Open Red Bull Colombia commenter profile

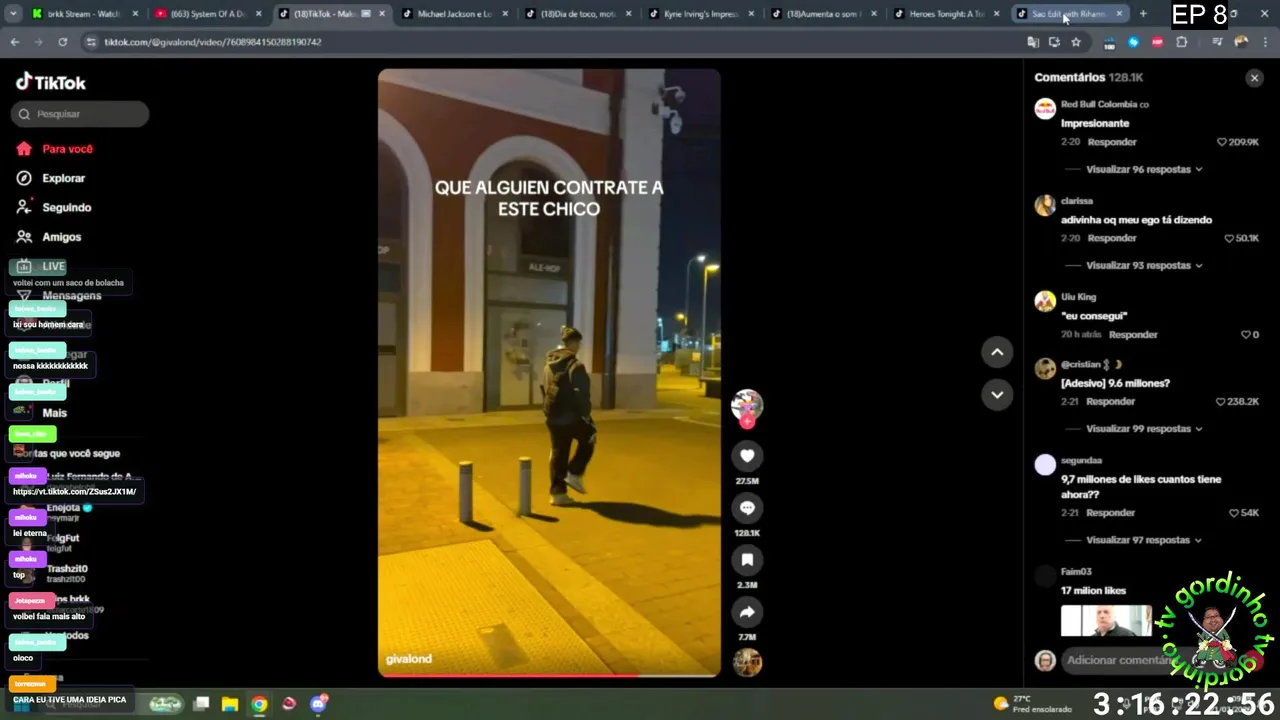coord(1045,109)
